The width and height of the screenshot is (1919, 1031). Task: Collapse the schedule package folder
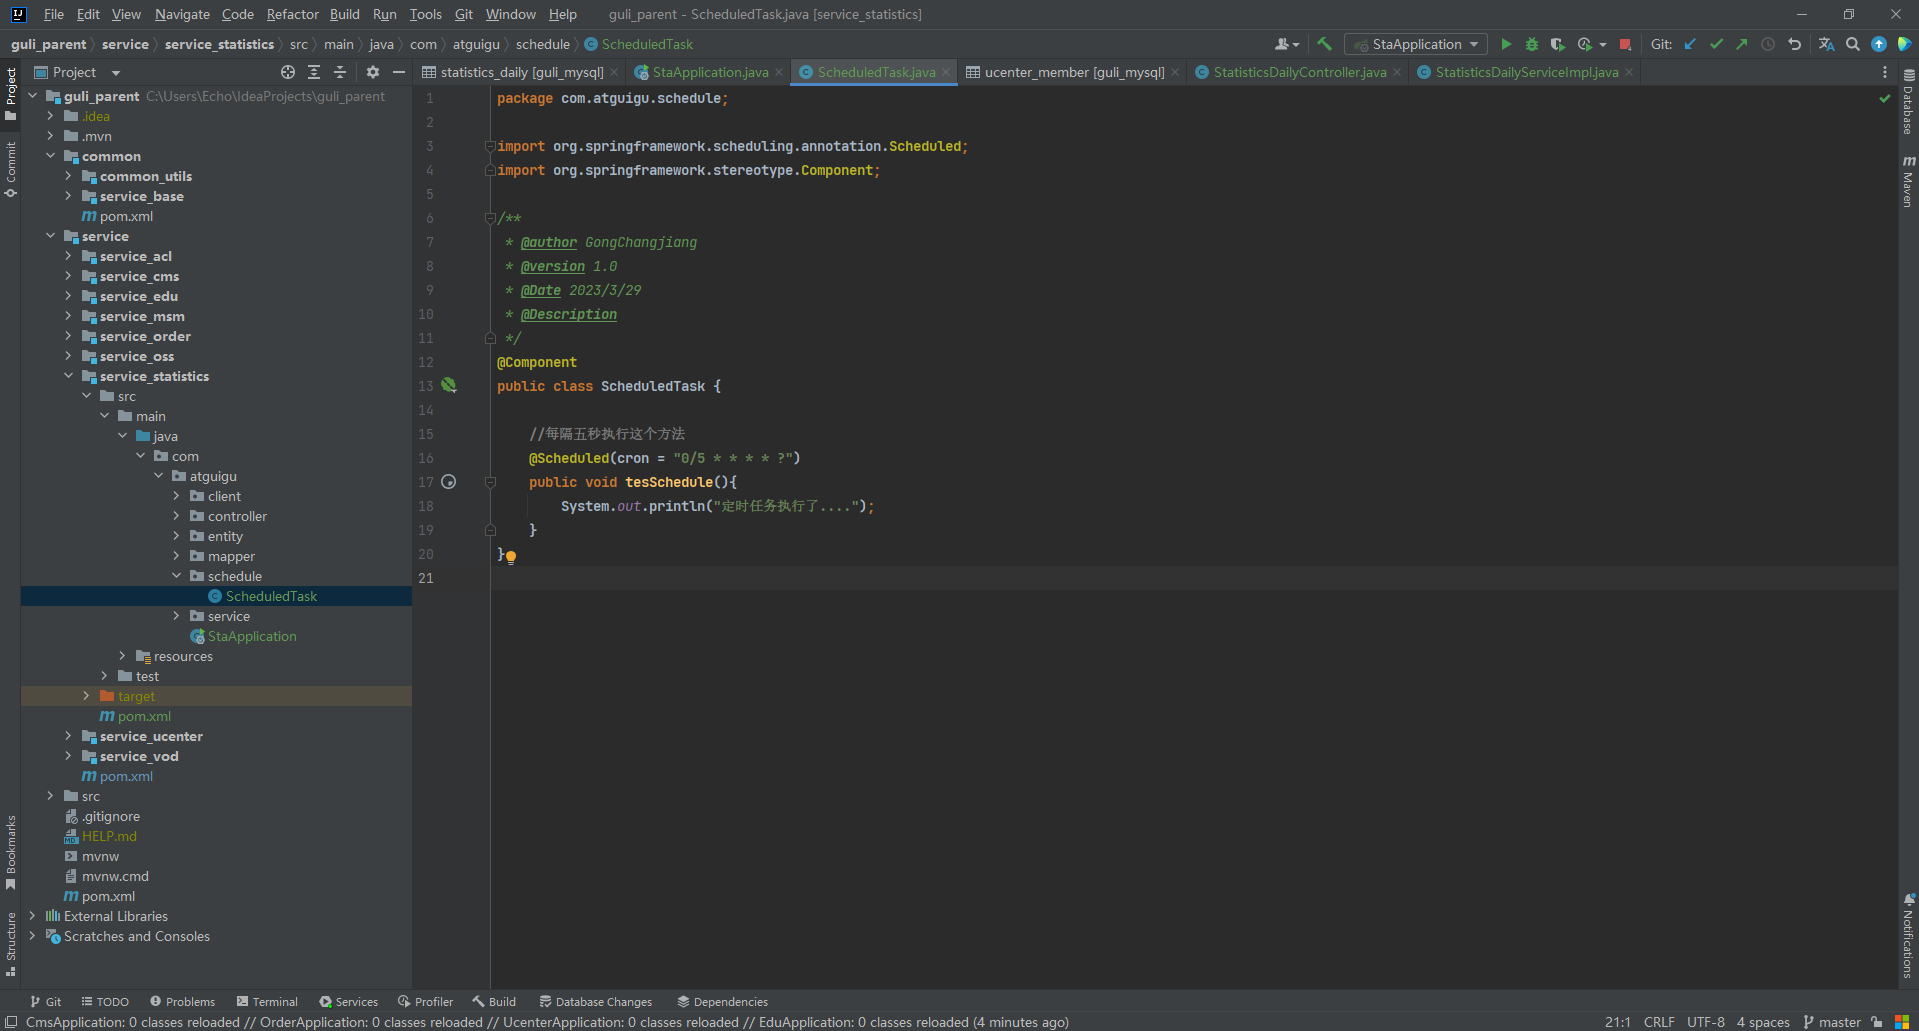[x=177, y=576]
